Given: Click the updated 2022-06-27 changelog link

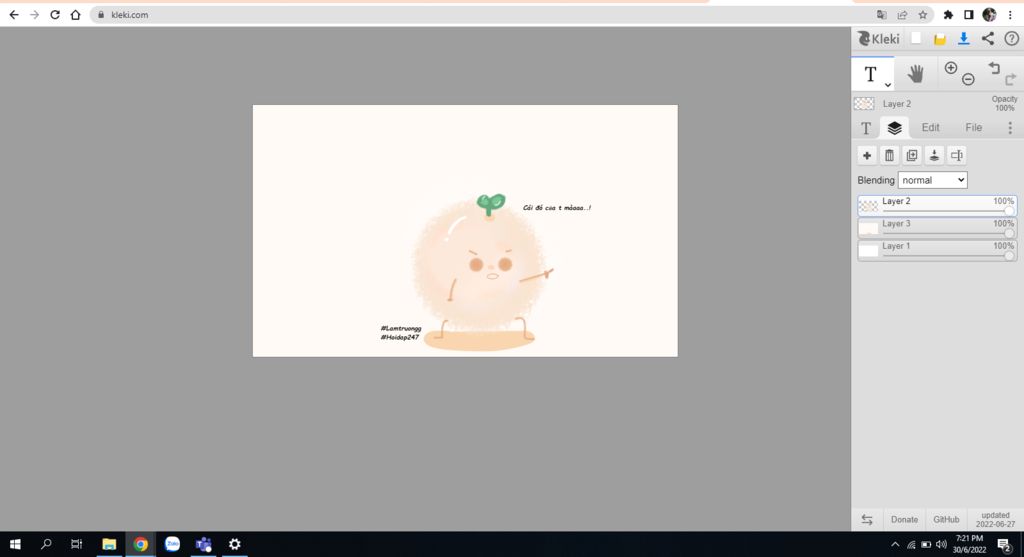Looking at the screenshot, I should tap(995, 520).
